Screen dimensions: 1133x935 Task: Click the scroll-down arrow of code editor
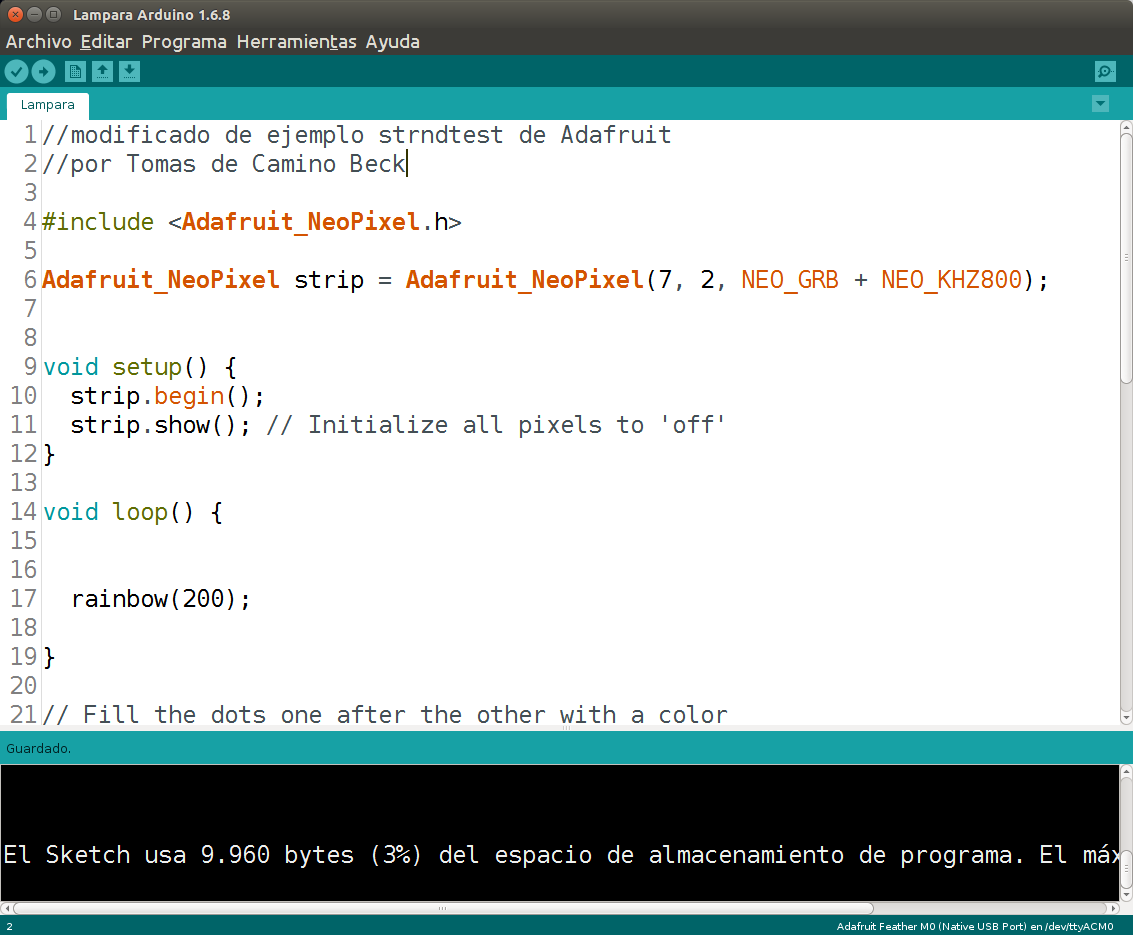[1126, 718]
